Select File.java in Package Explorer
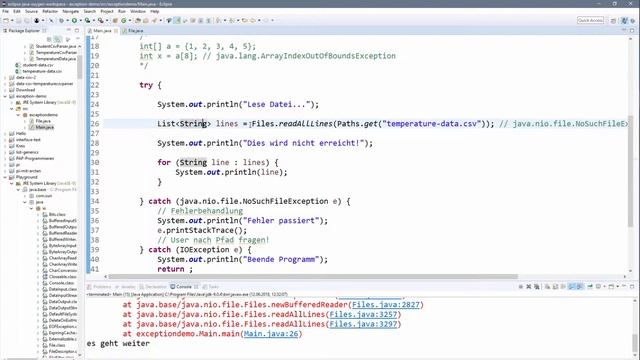 coord(43,121)
